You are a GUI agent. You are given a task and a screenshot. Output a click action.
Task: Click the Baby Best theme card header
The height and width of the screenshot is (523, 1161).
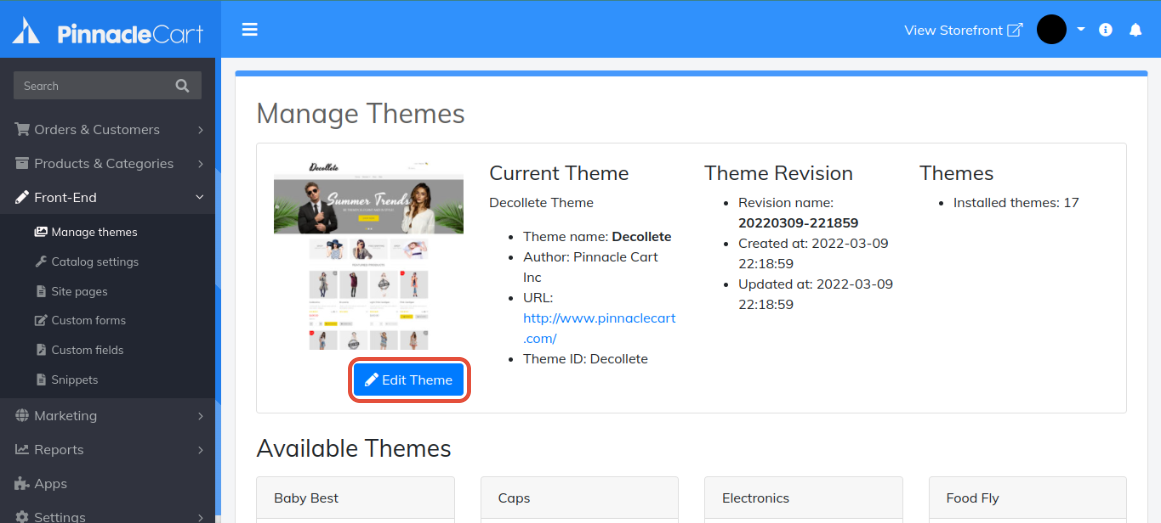tap(355, 498)
